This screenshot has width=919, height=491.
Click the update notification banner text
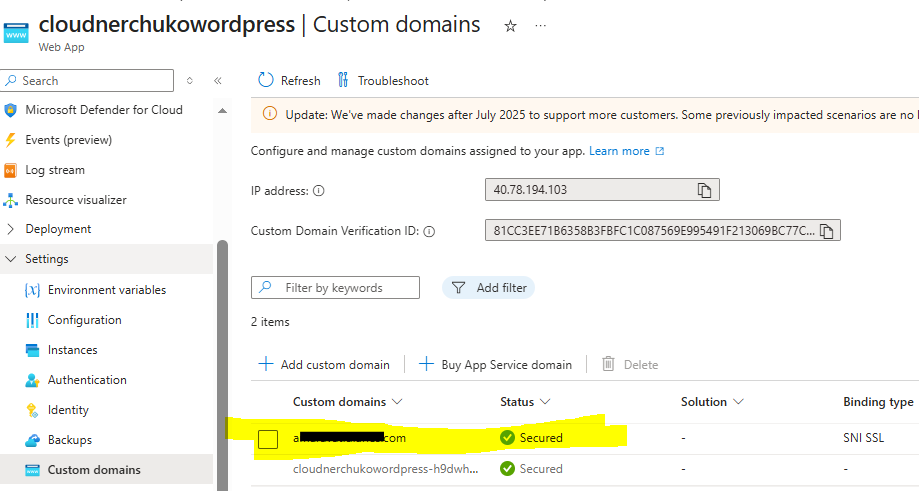pyautogui.click(x=601, y=115)
